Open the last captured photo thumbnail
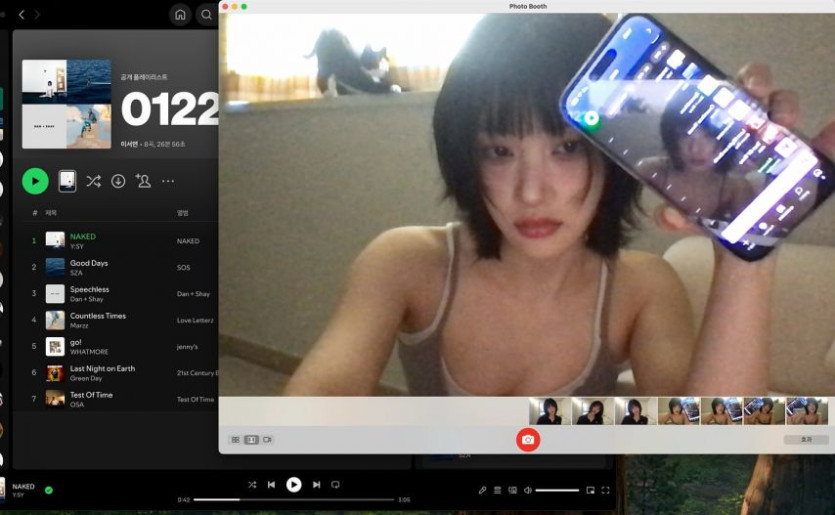The height and width of the screenshot is (515, 835). pos(807,411)
